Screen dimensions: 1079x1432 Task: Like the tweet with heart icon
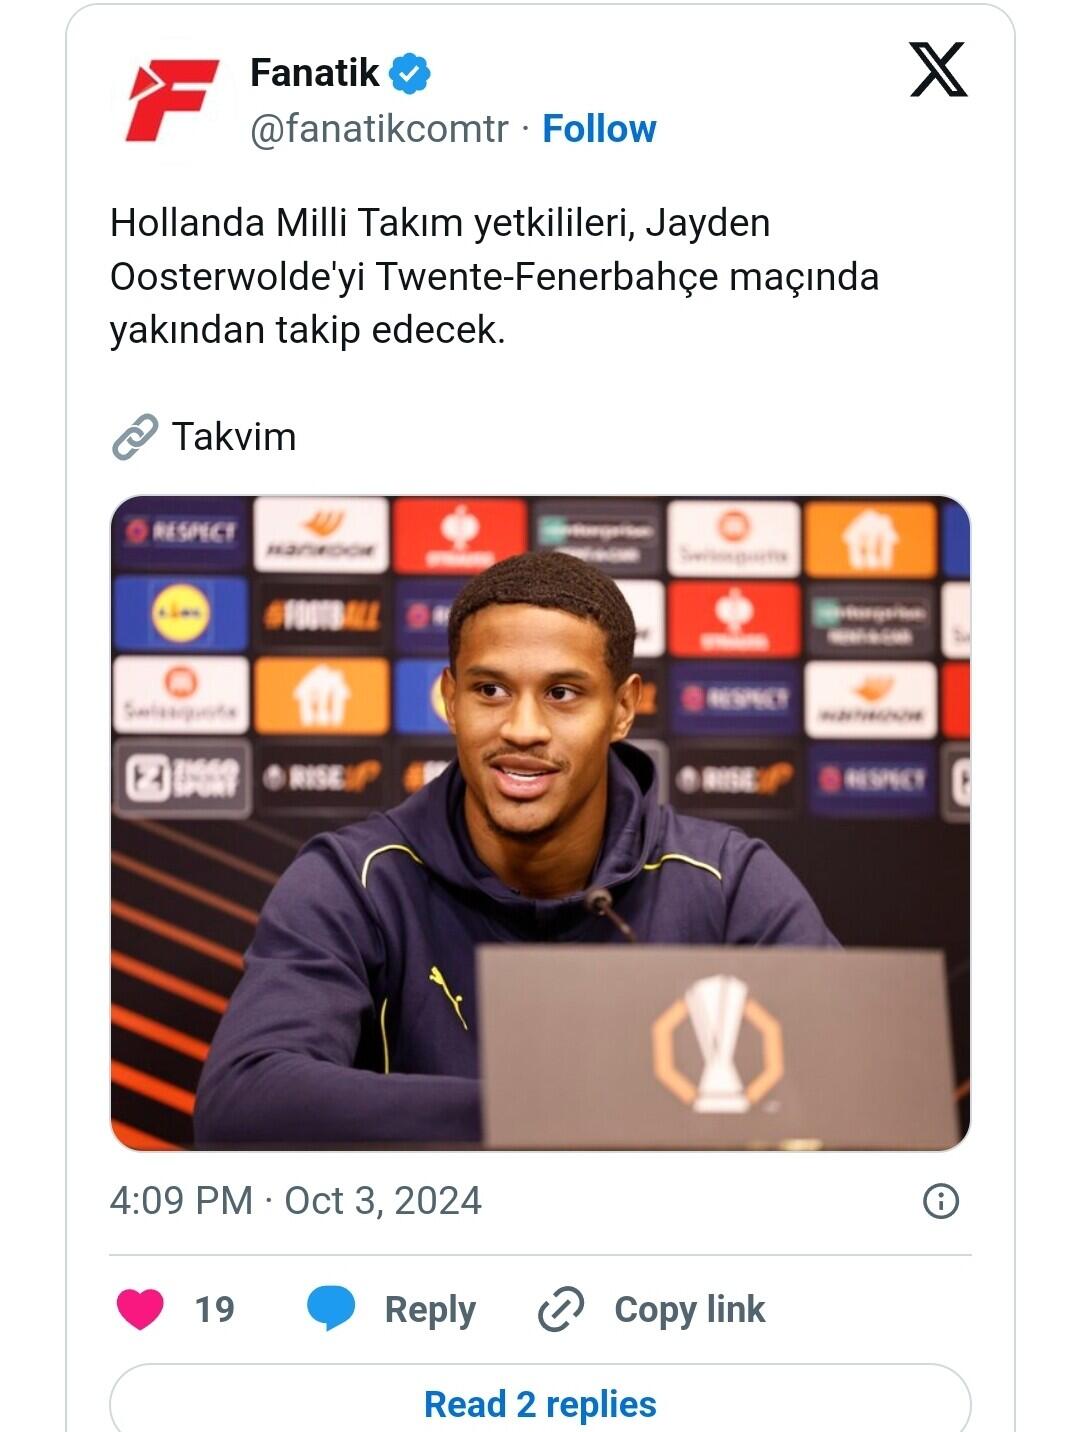[140, 1309]
